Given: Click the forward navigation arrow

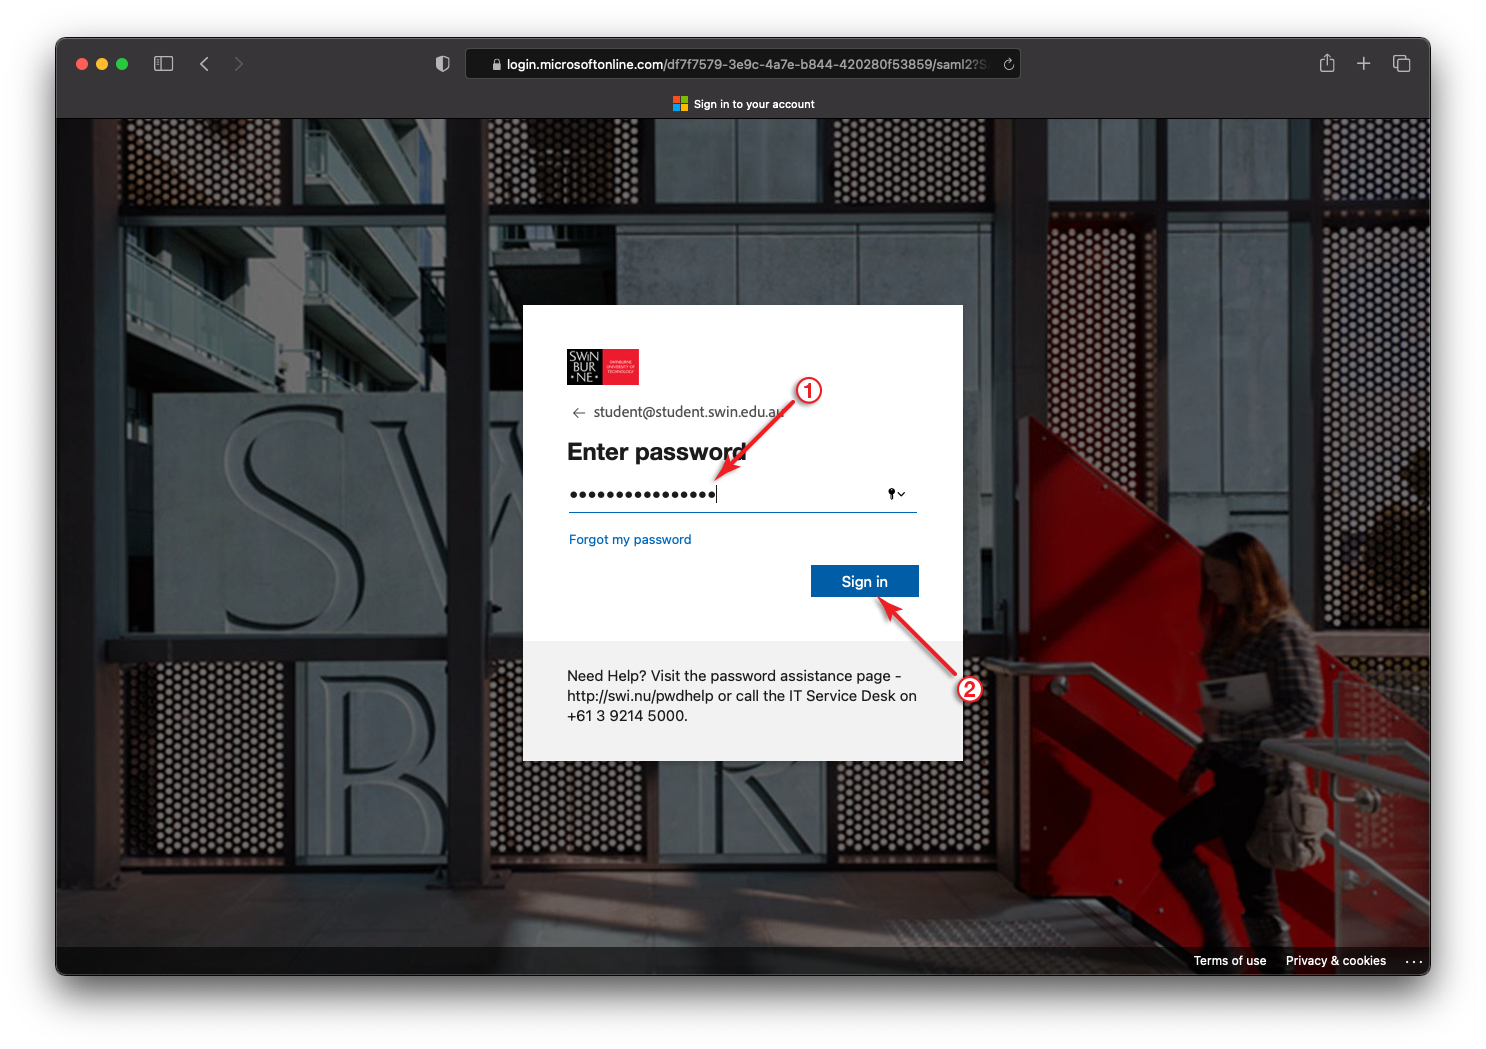Looking at the screenshot, I should (238, 64).
